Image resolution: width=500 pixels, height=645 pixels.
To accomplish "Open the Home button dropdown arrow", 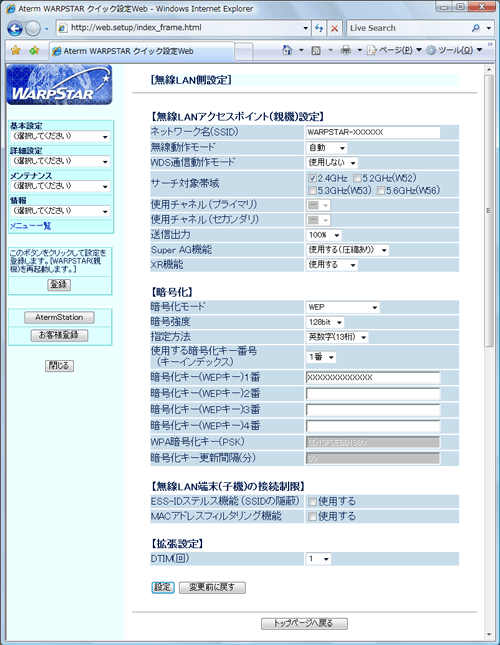I will point(301,50).
